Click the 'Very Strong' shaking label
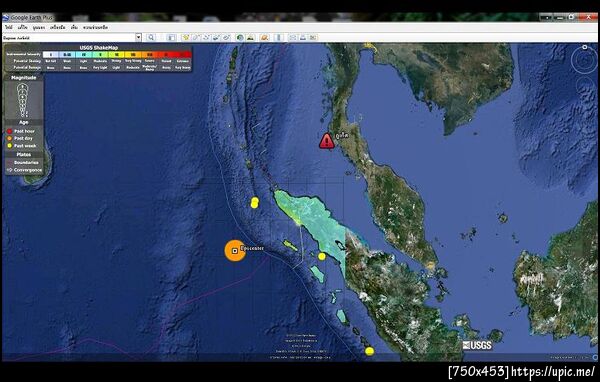Screen dimensions: 600x382 click(x=133, y=61)
